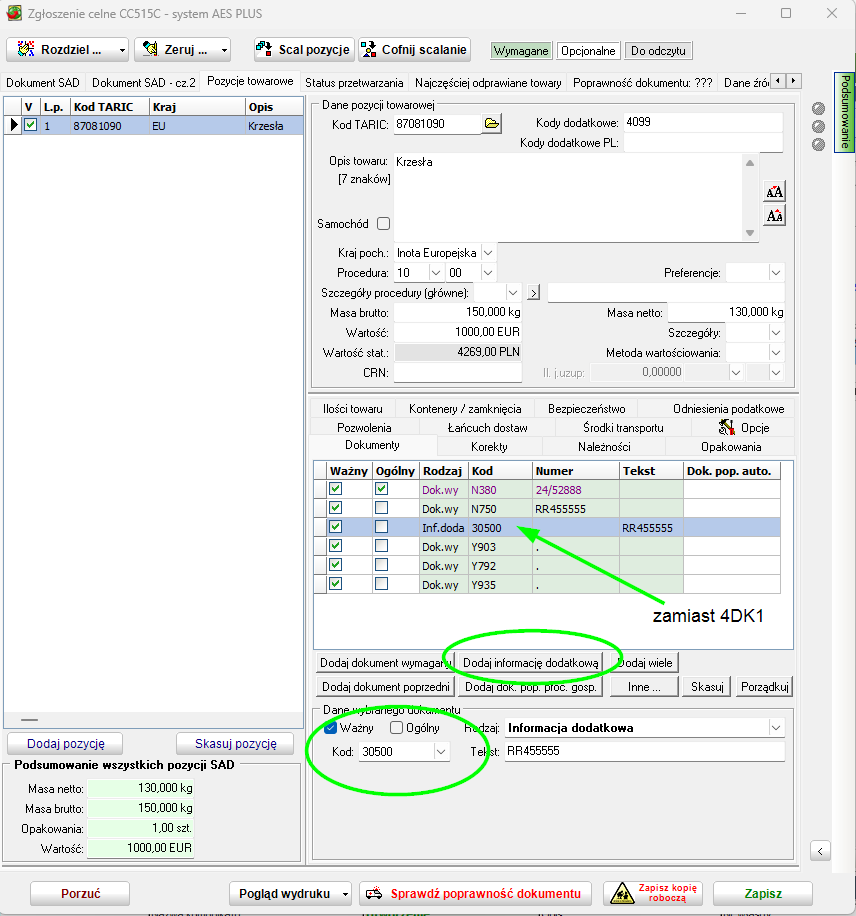
Task: Click scroll-up arrow of Opis towaru box
Action: tap(750, 163)
